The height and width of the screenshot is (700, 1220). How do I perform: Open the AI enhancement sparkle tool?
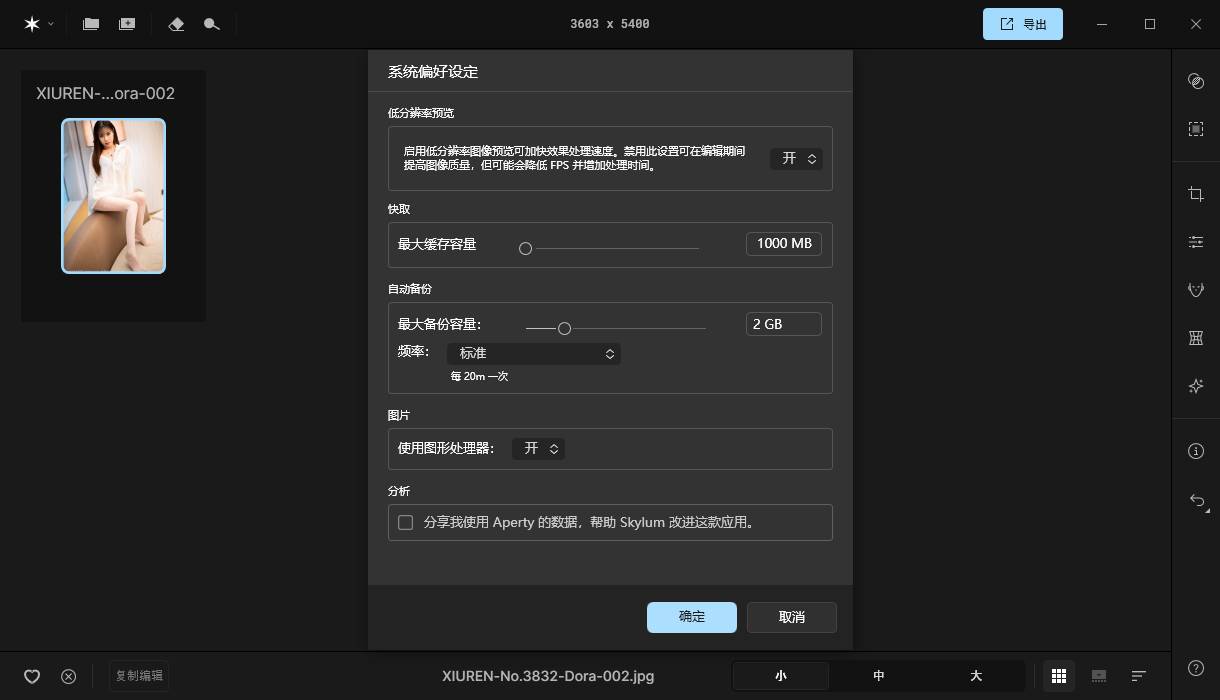click(x=1195, y=385)
